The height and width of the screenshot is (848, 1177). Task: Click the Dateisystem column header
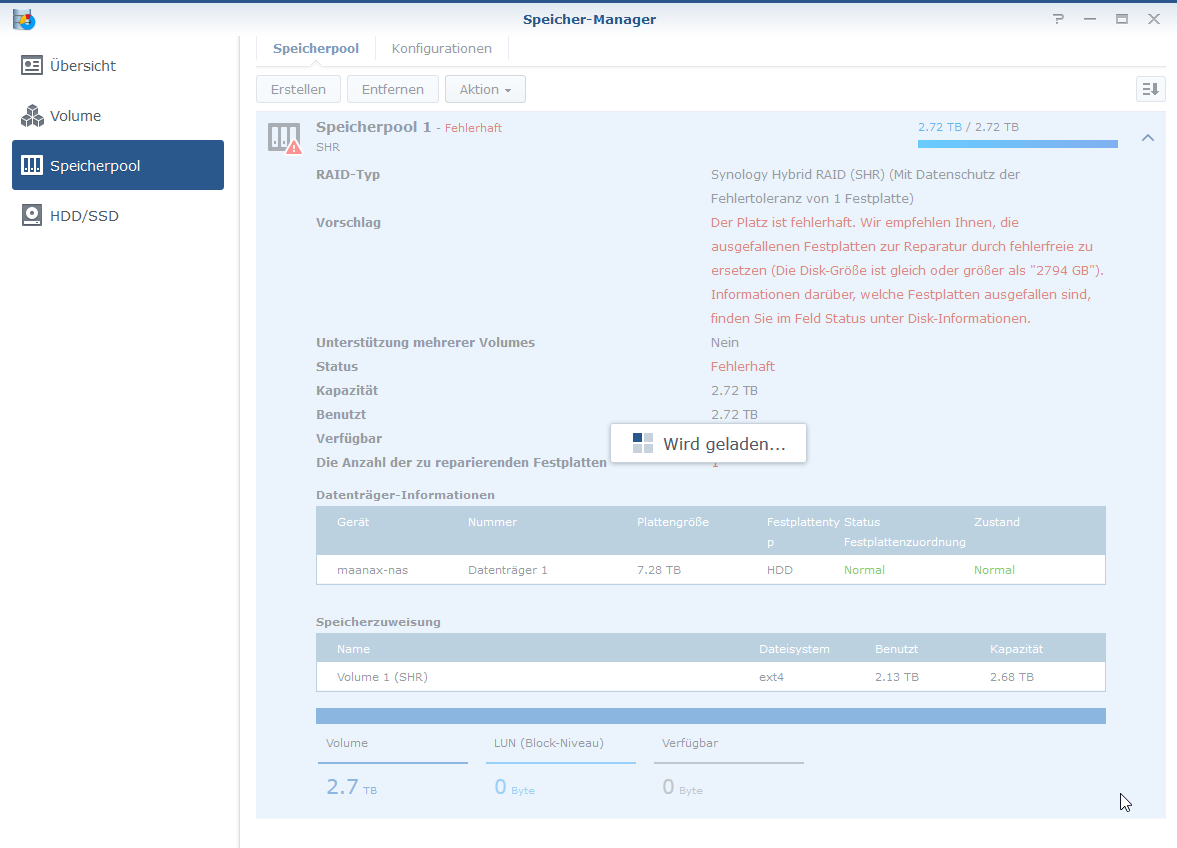794,649
